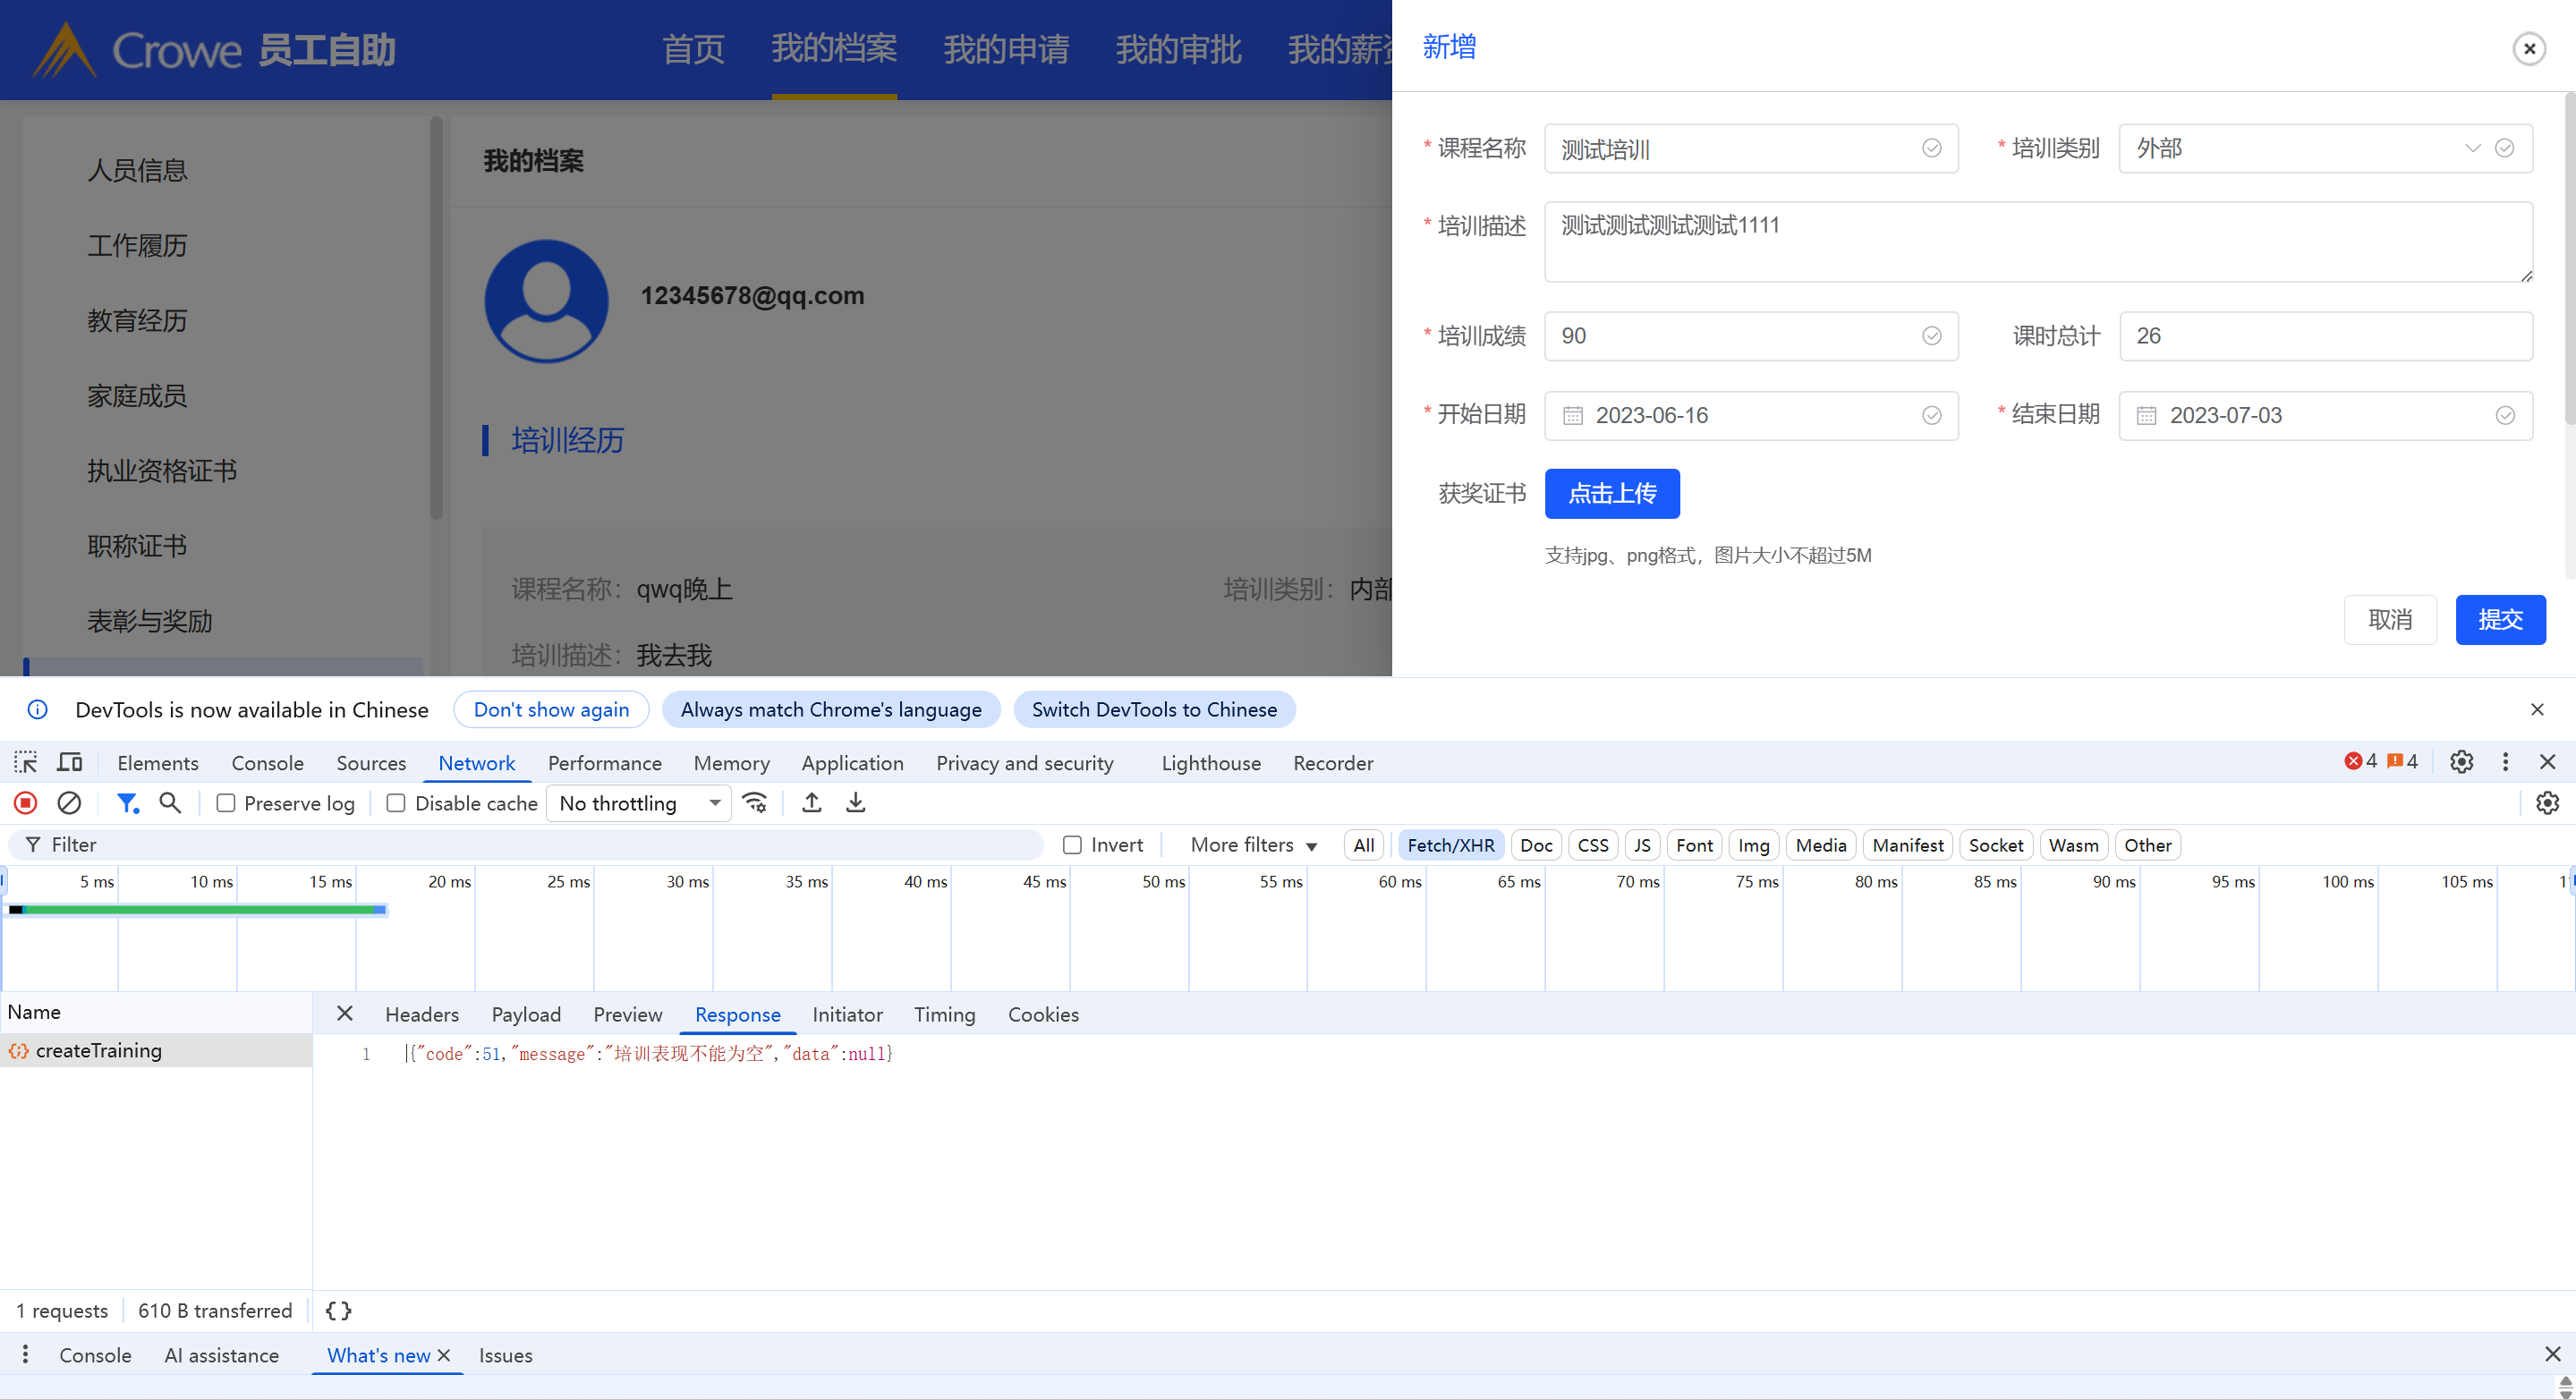2576x1400 pixels.
Task: Click the export HAR download icon
Action: 856,803
